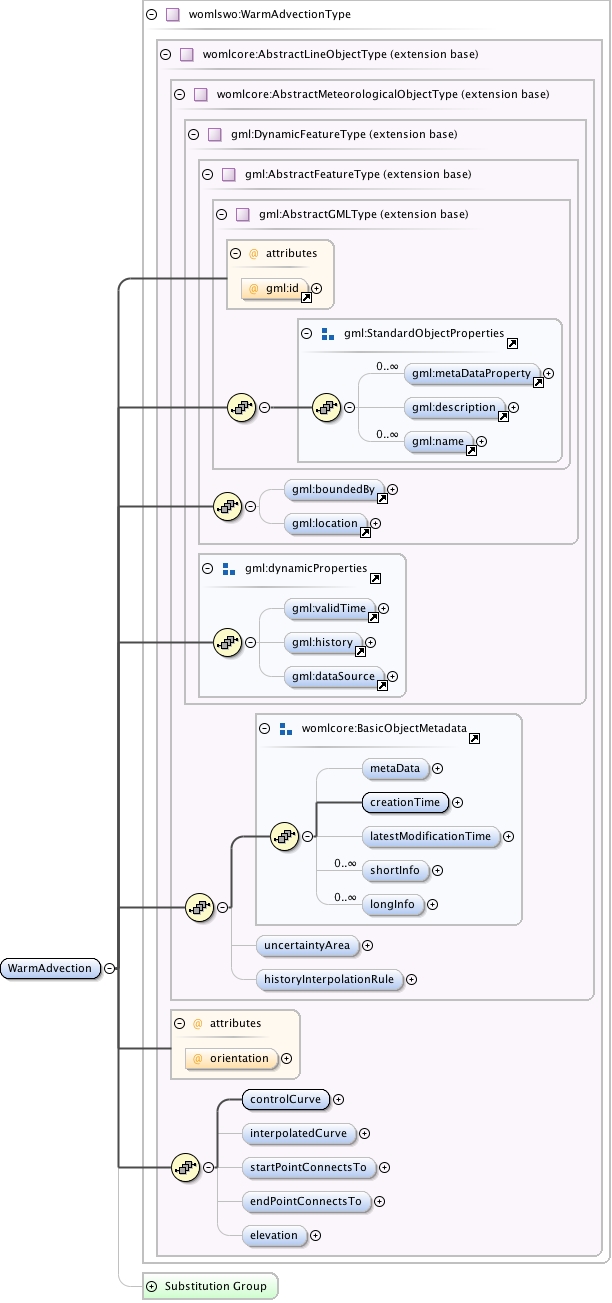This screenshot has width=612, height=1303.
Task: Expand gml:boundedBy with its plus button
Action: [x=392, y=490]
